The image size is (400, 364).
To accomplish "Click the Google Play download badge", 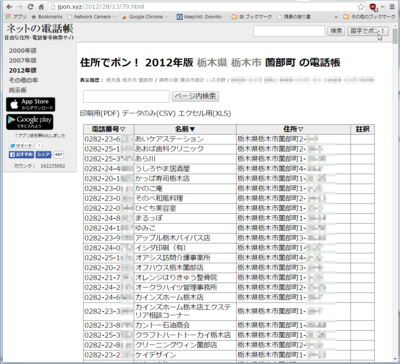I will [x=30, y=122].
